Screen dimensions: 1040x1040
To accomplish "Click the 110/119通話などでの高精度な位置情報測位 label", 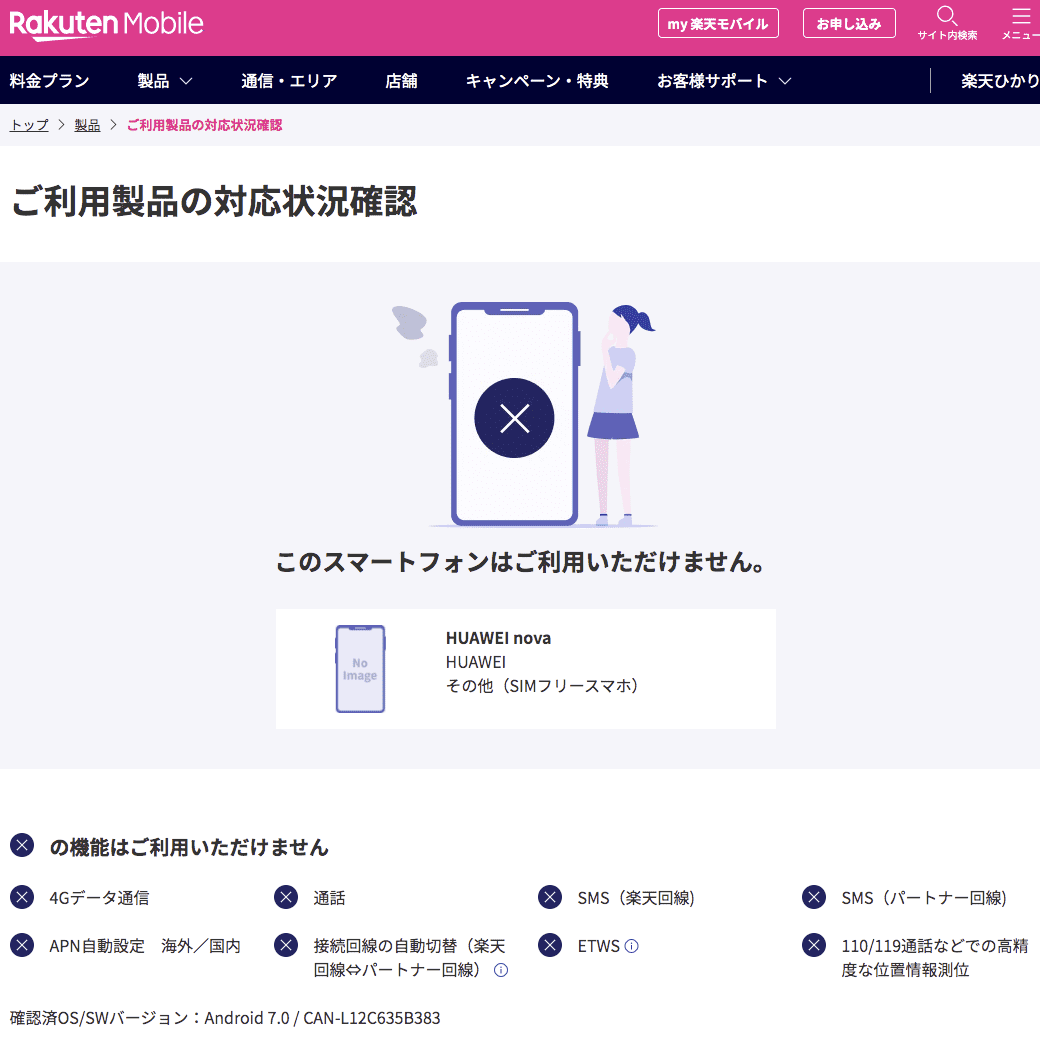I will (935, 958).
